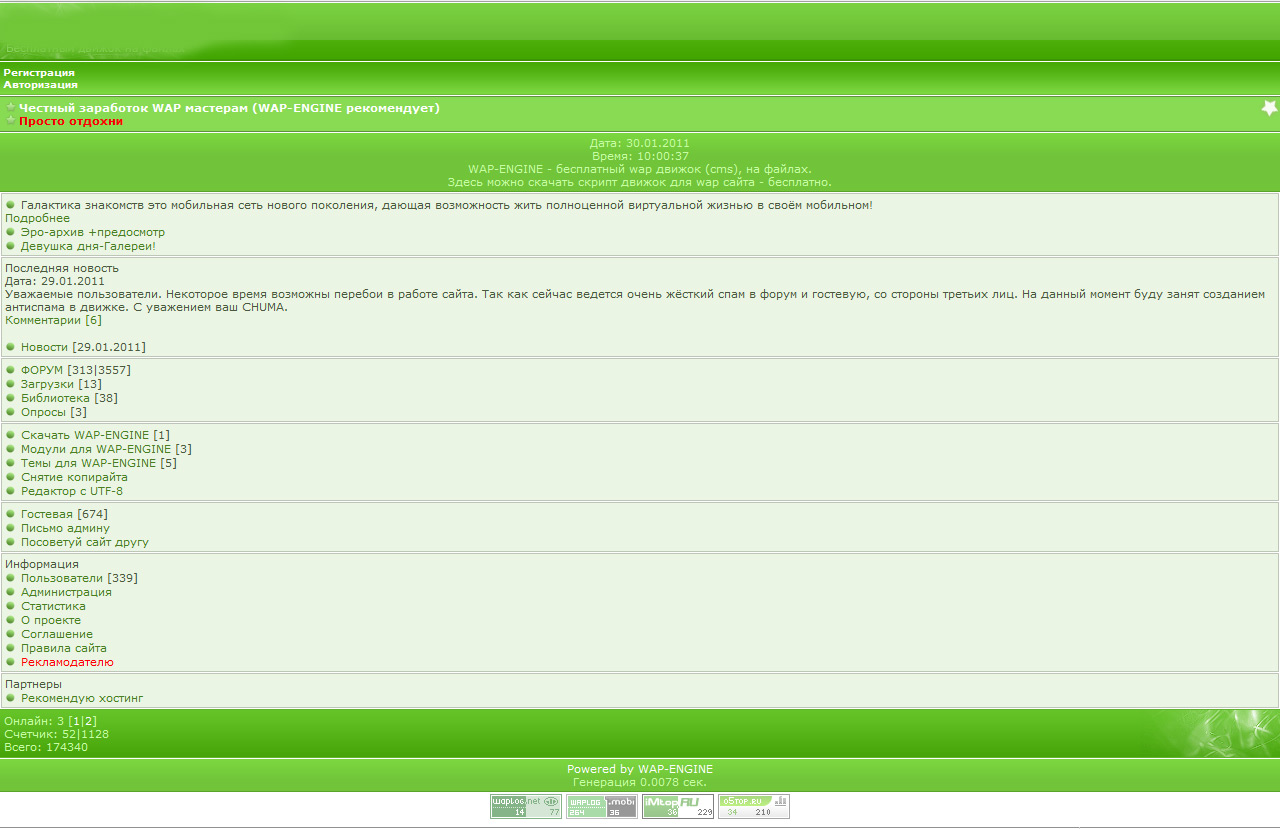Open Эро-архив +предосмотр link
The image size is (1280, 829).
93,232
